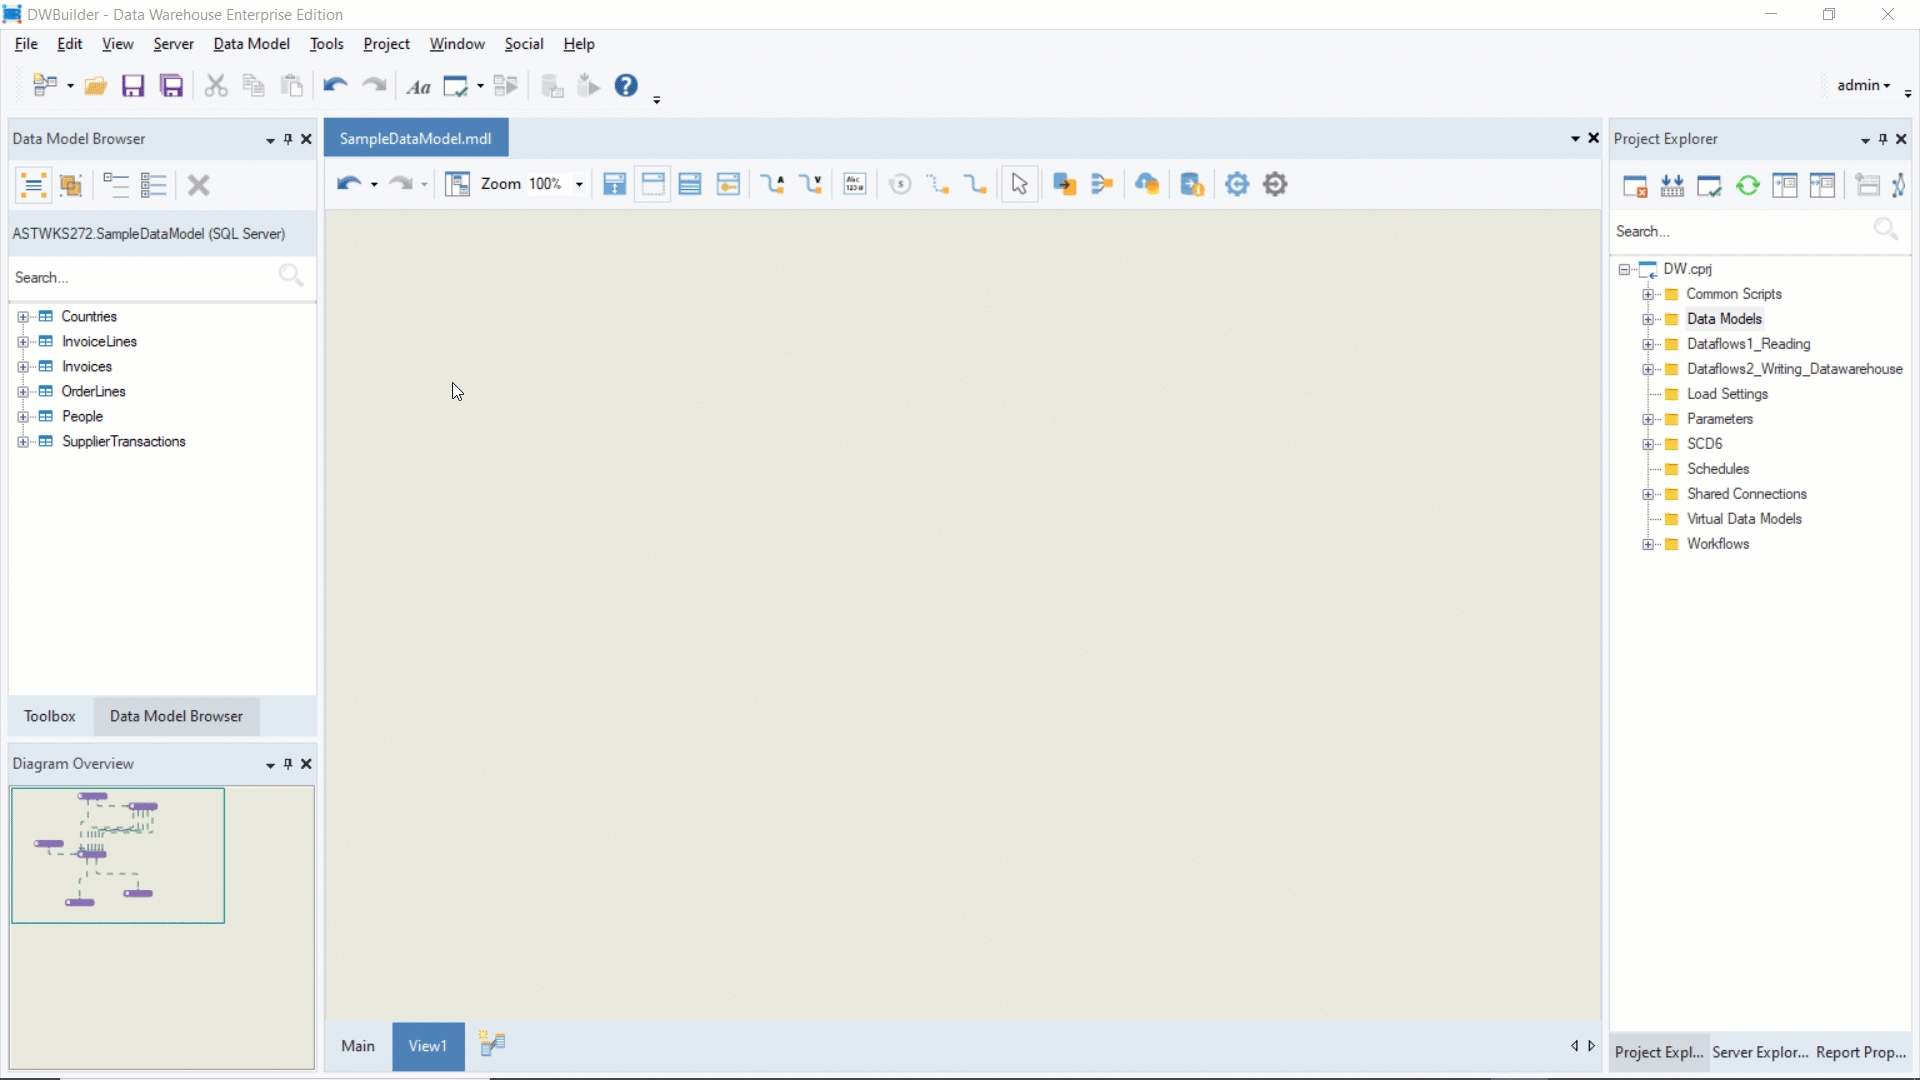
Task: Select the pointer tool in diagram toolbar
Action: pos(1019,184)
